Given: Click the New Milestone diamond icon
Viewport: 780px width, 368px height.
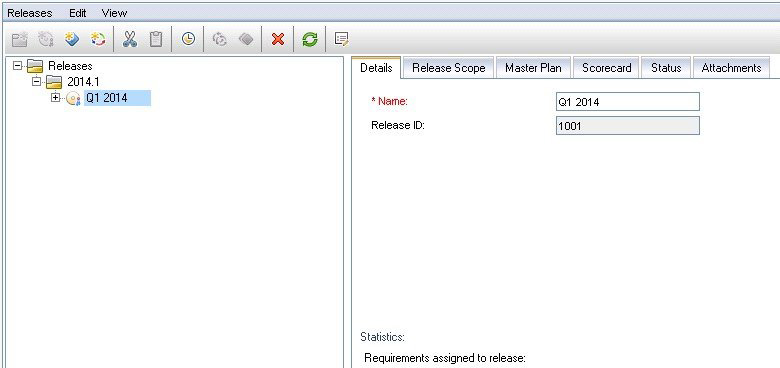Looking at the screenshot, I should 73,39.
